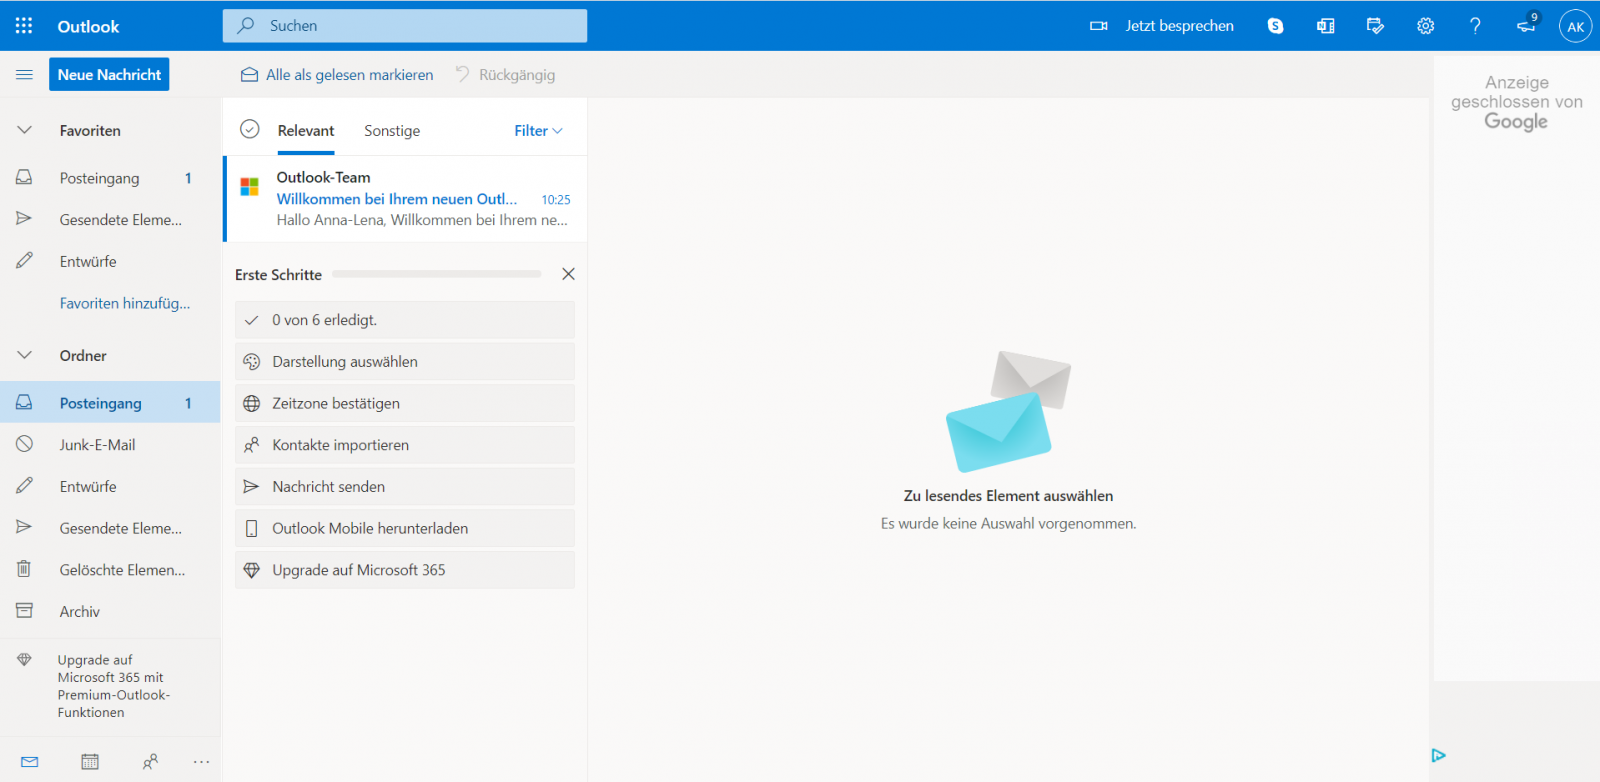Open the more options ellipsis in bottom bar
The image size is (1600, 782).
point(201,762)
